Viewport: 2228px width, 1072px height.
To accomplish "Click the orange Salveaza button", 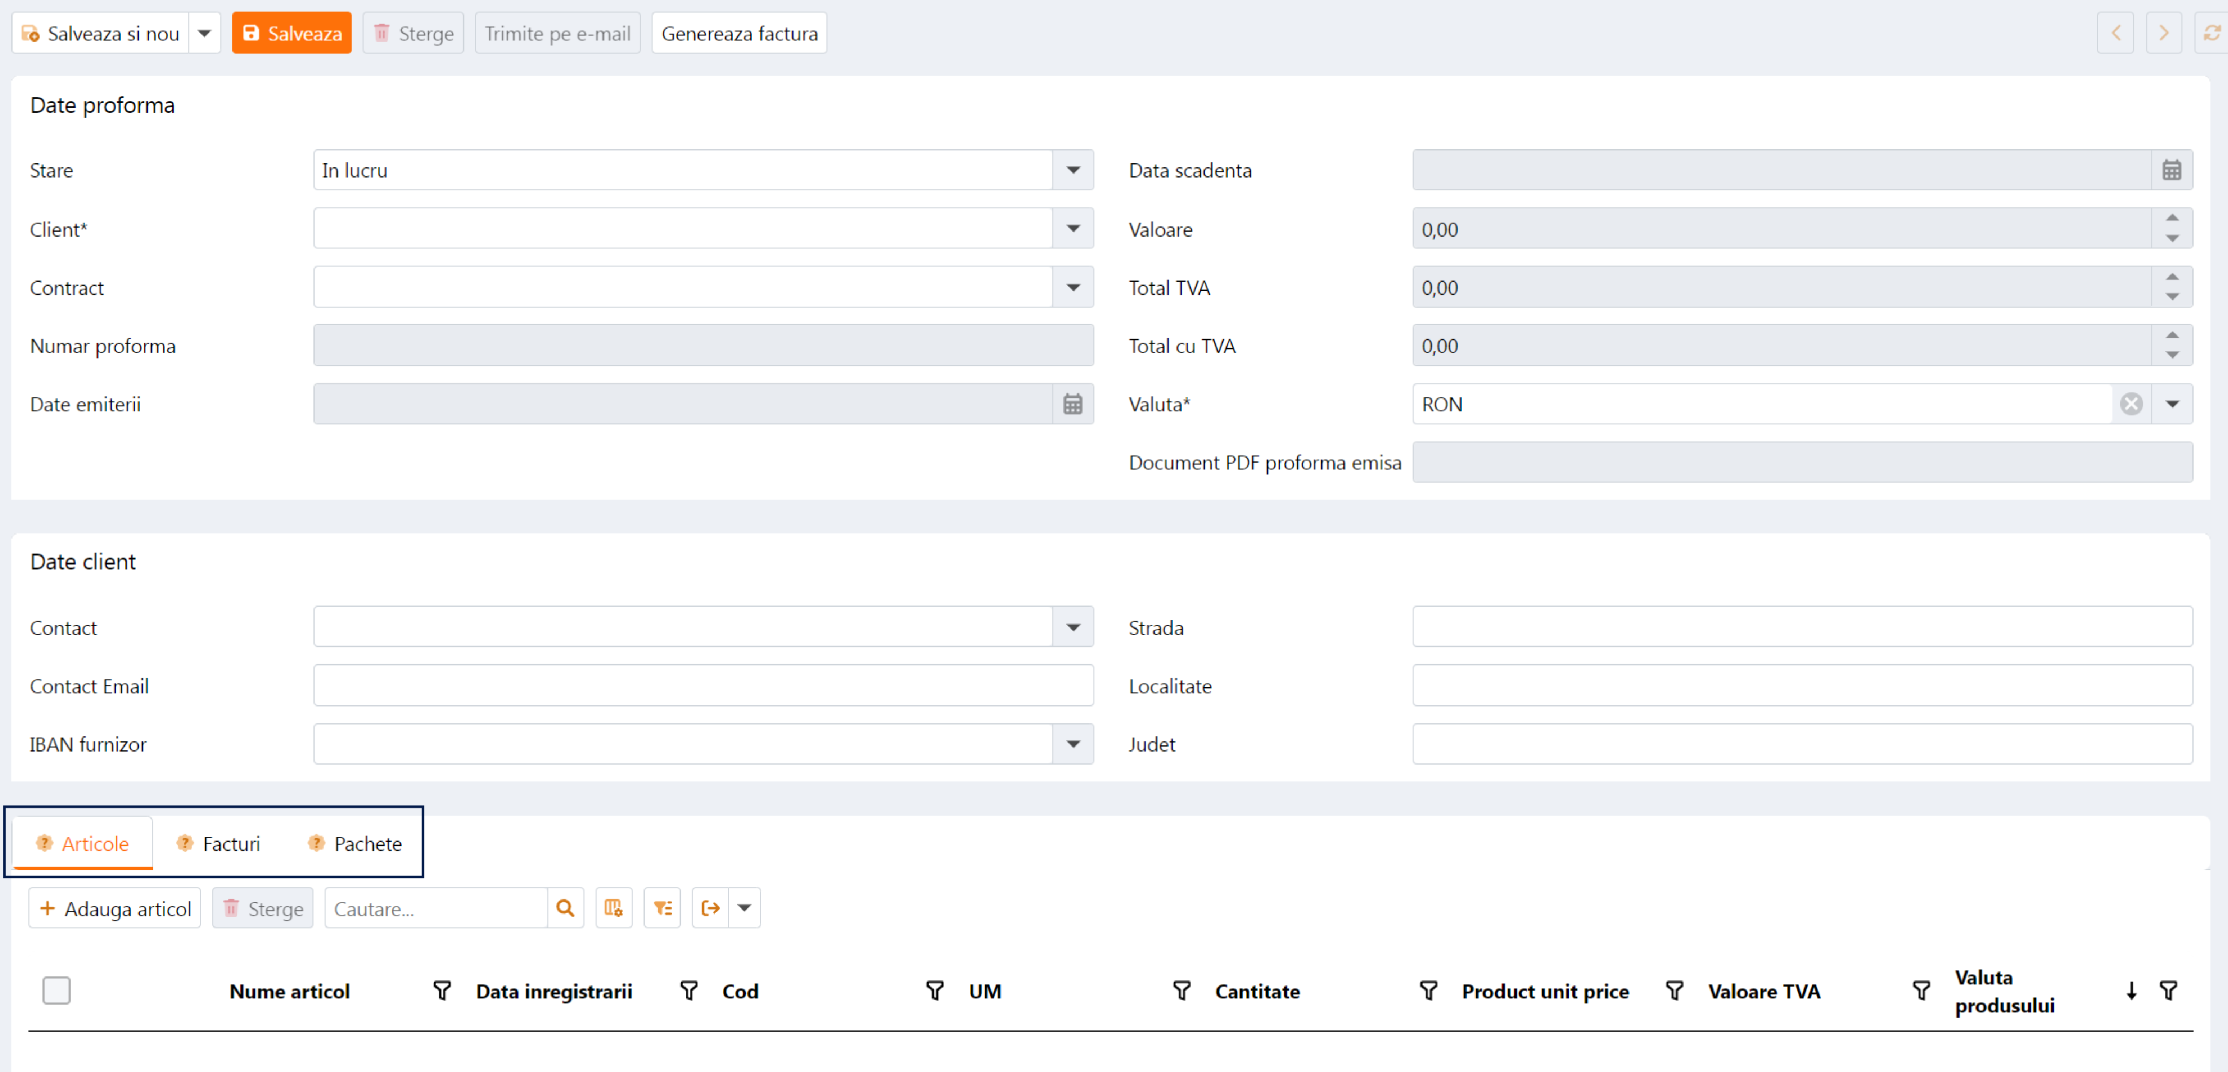I will tap(292, 33).
